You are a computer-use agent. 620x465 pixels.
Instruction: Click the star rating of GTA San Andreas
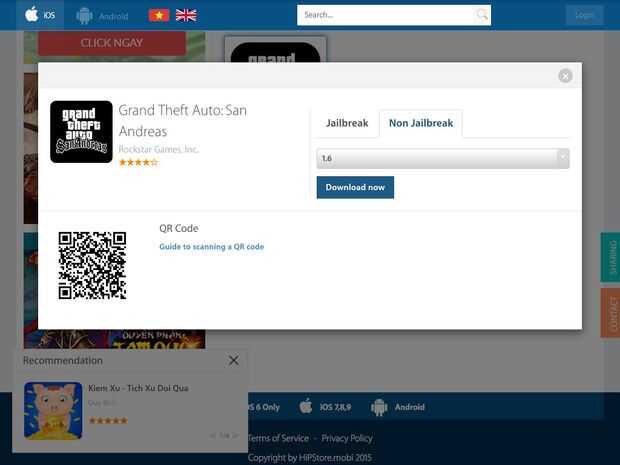click(138, 162)
